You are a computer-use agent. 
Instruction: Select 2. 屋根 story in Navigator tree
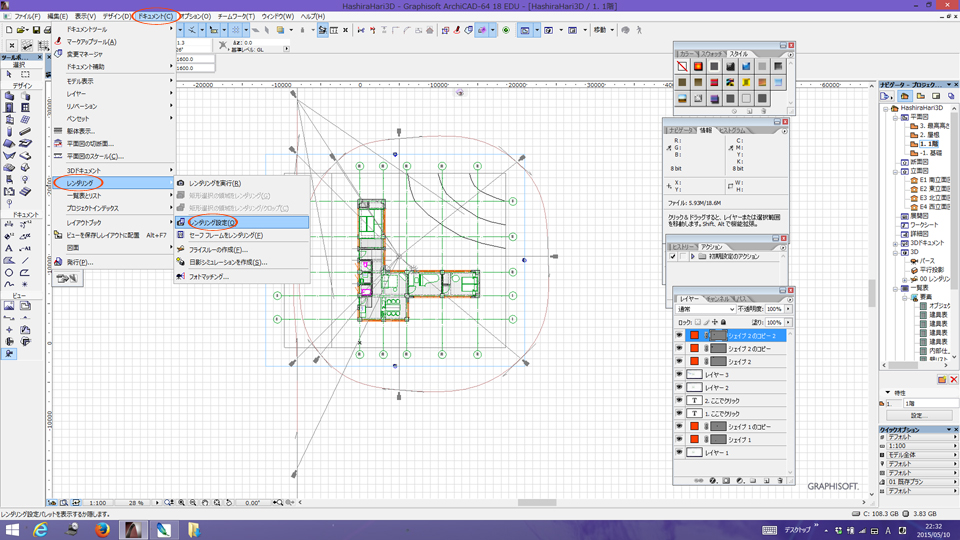929,135
